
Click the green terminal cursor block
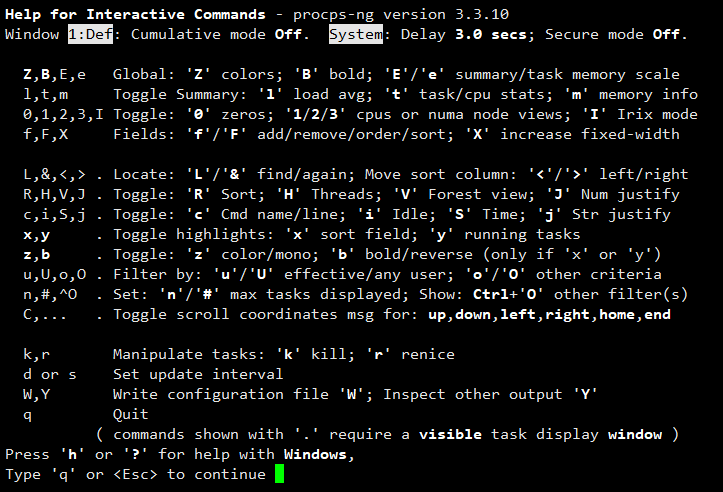[279, 473]
